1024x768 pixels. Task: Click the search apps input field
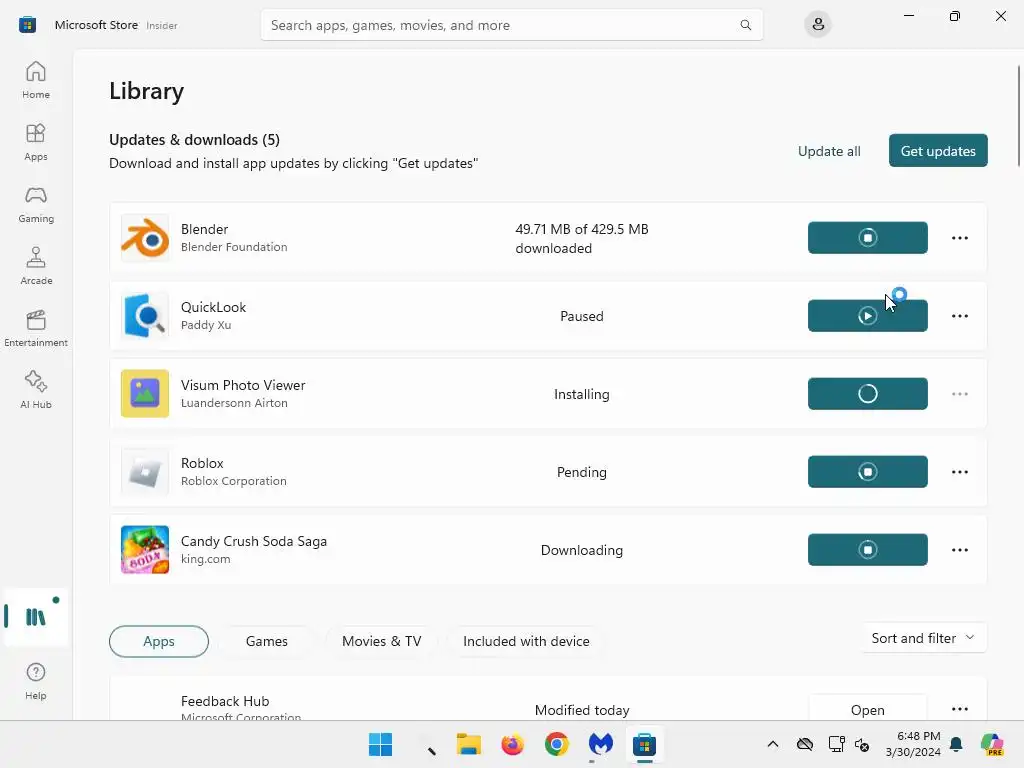tap(511, 25)
